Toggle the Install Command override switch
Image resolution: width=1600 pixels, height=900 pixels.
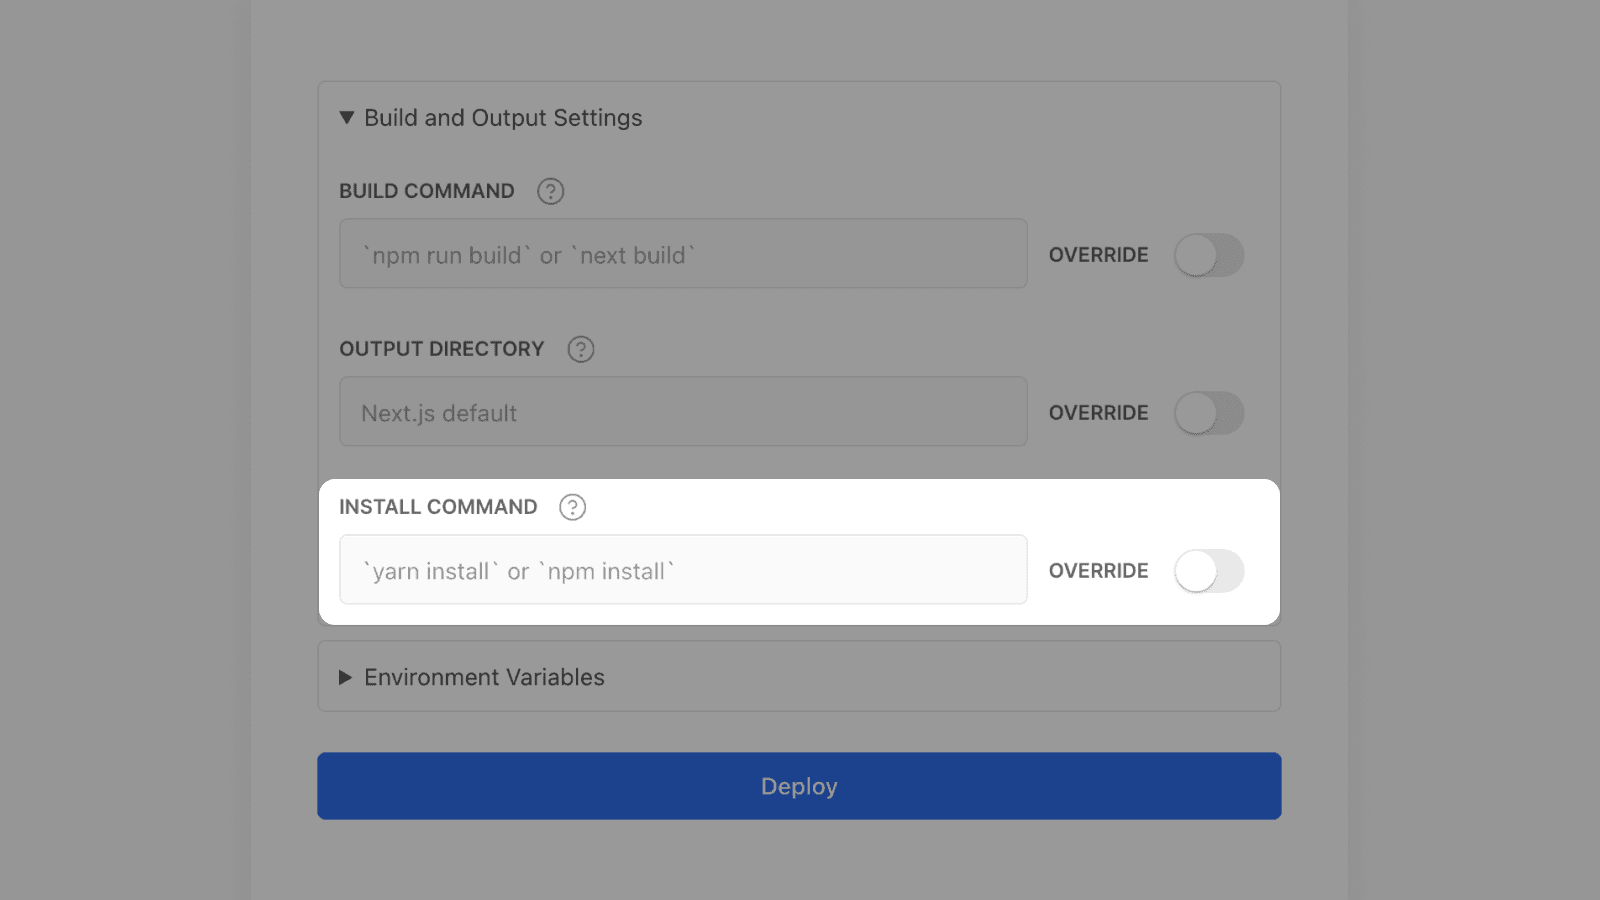(1208, 571)
